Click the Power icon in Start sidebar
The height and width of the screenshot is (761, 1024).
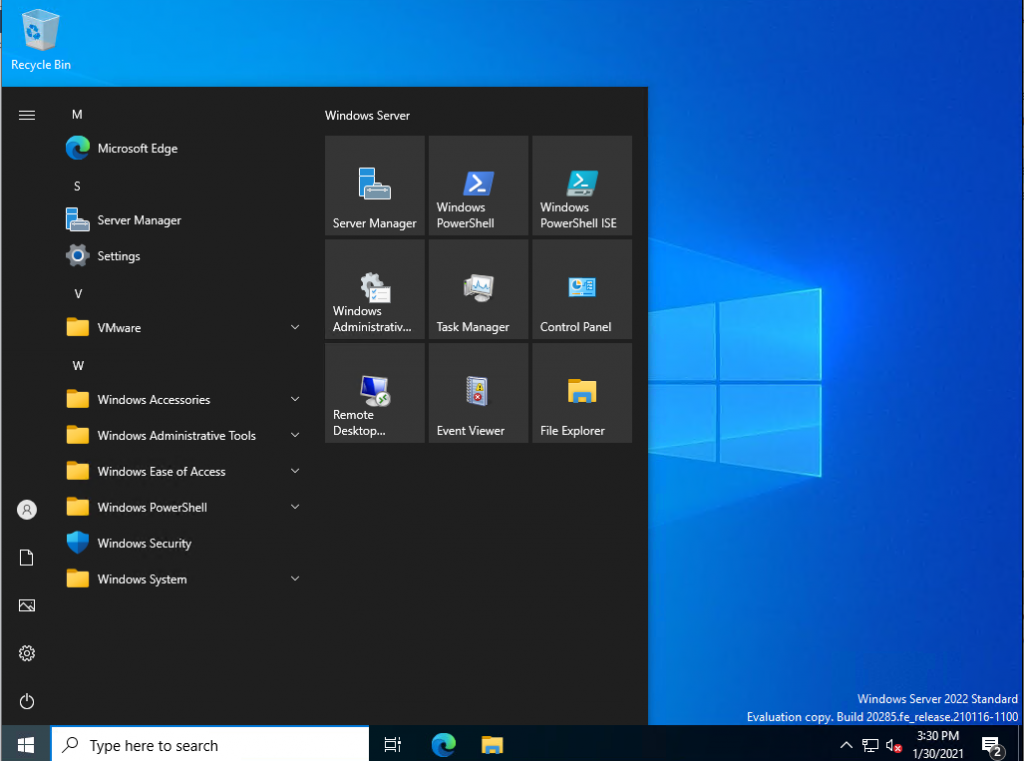tap(27, 702)
